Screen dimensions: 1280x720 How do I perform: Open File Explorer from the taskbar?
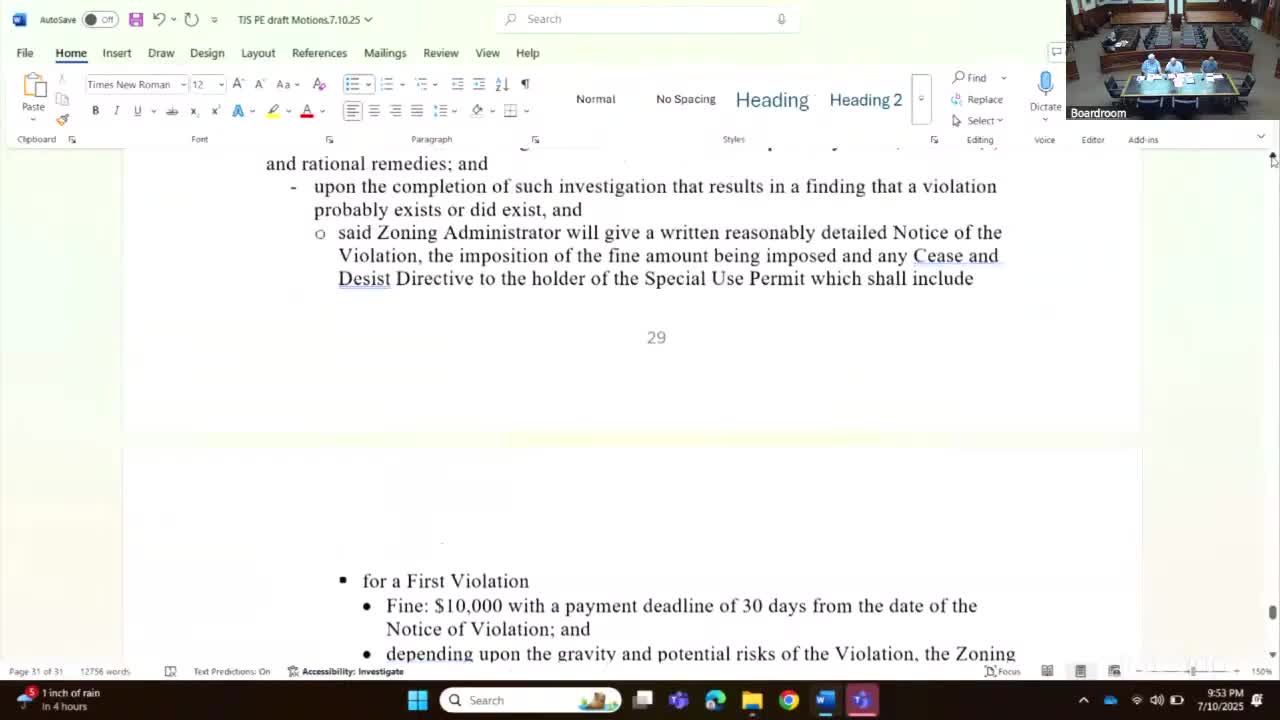pyautogui.click(x=752, y=700)
